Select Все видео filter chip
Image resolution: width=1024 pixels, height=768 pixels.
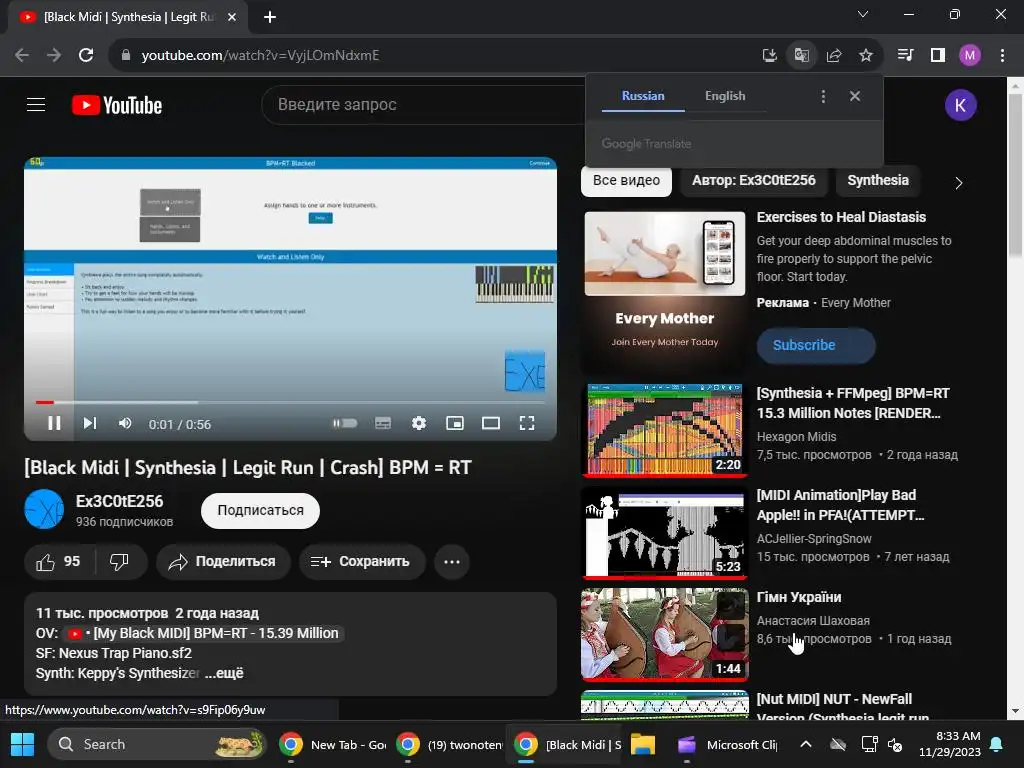pos(626,180)
